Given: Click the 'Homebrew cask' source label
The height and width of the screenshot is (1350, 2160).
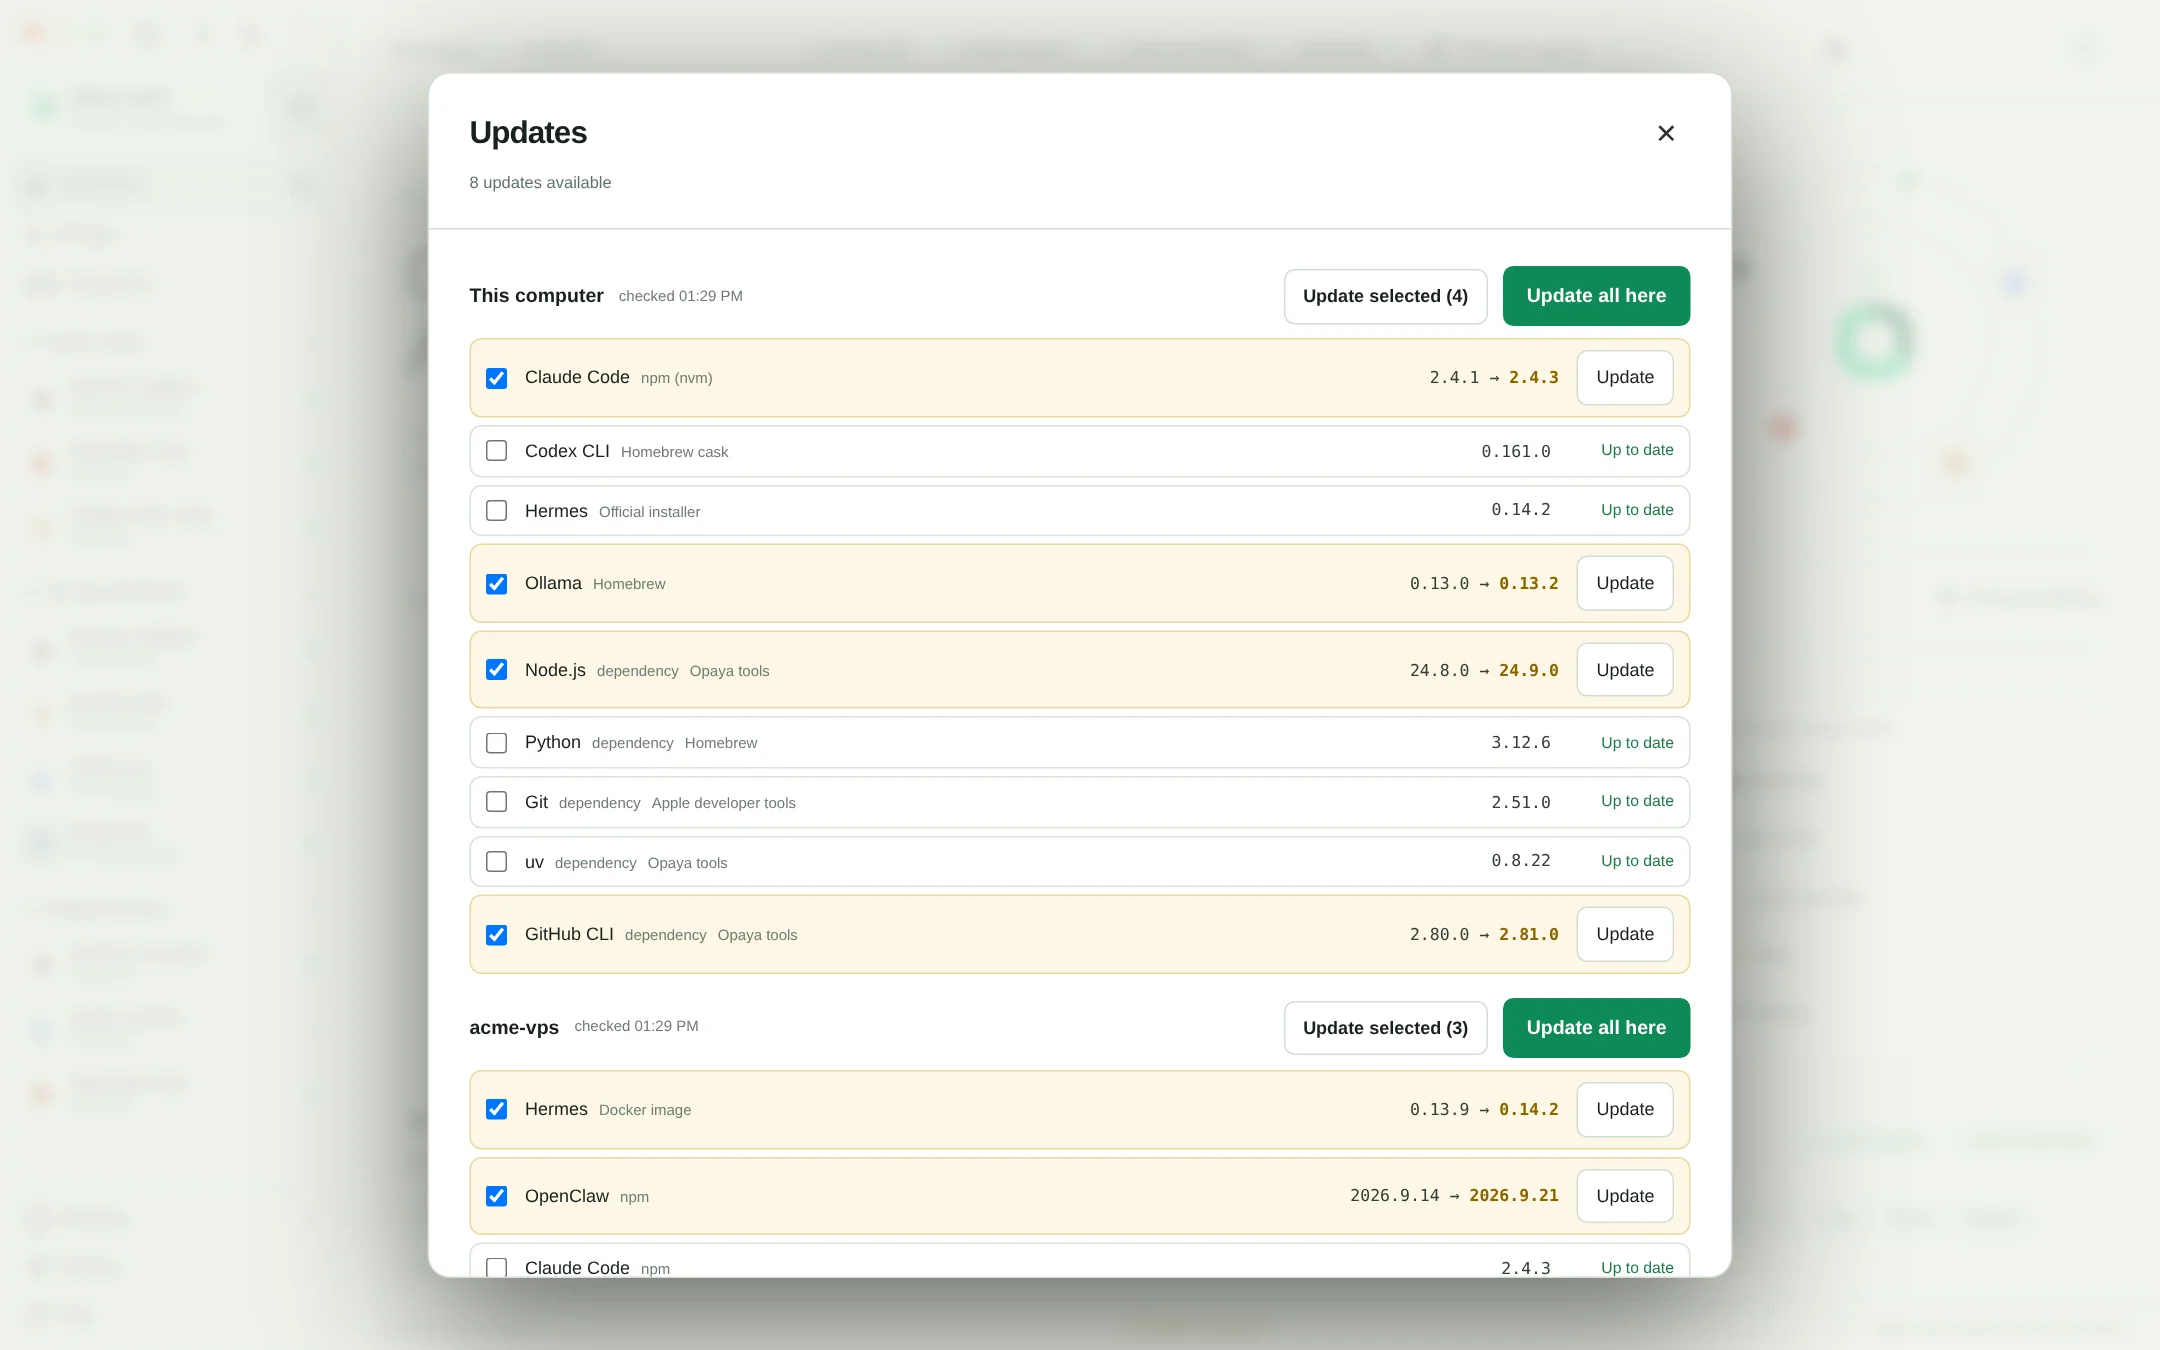Looking at the screenshot, I should (x=674, y=452).
